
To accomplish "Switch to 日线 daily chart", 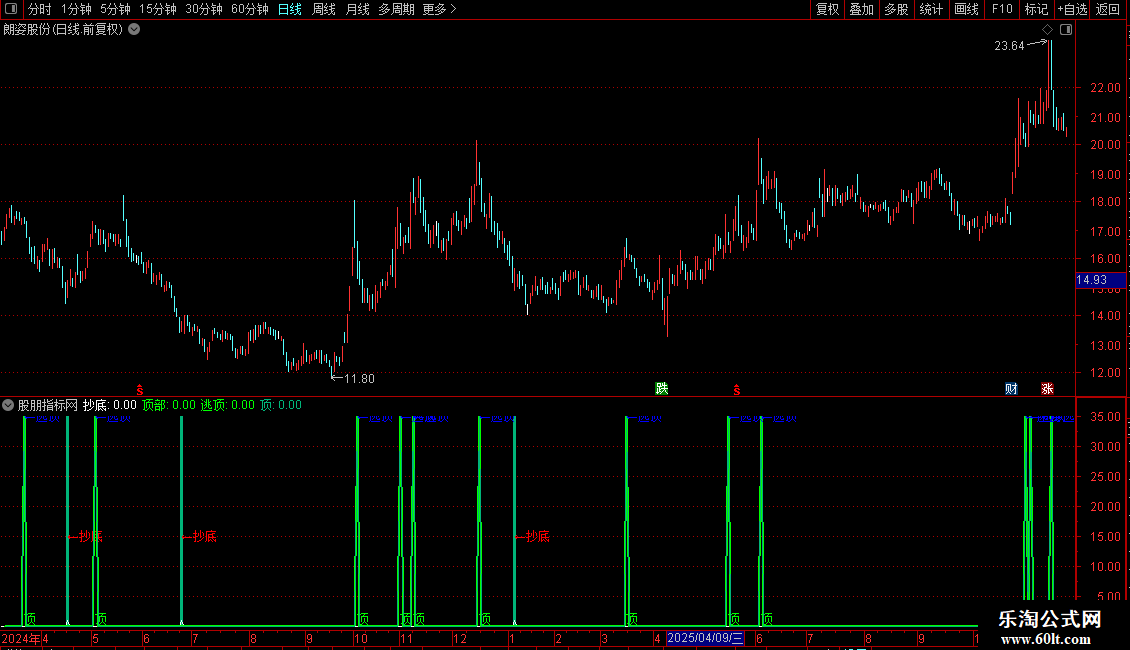I will pyautogui.click(x=290, y=9).
